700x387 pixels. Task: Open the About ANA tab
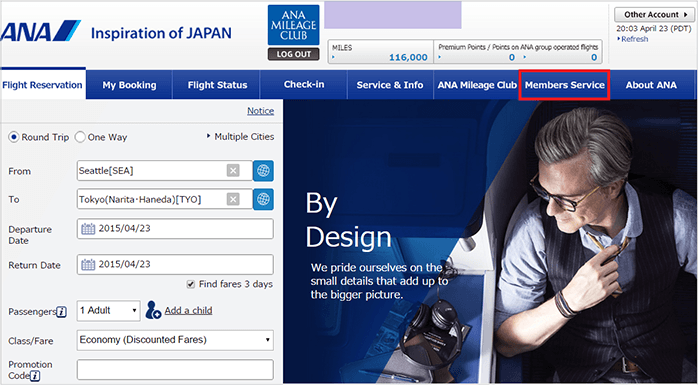click(651, 85)
